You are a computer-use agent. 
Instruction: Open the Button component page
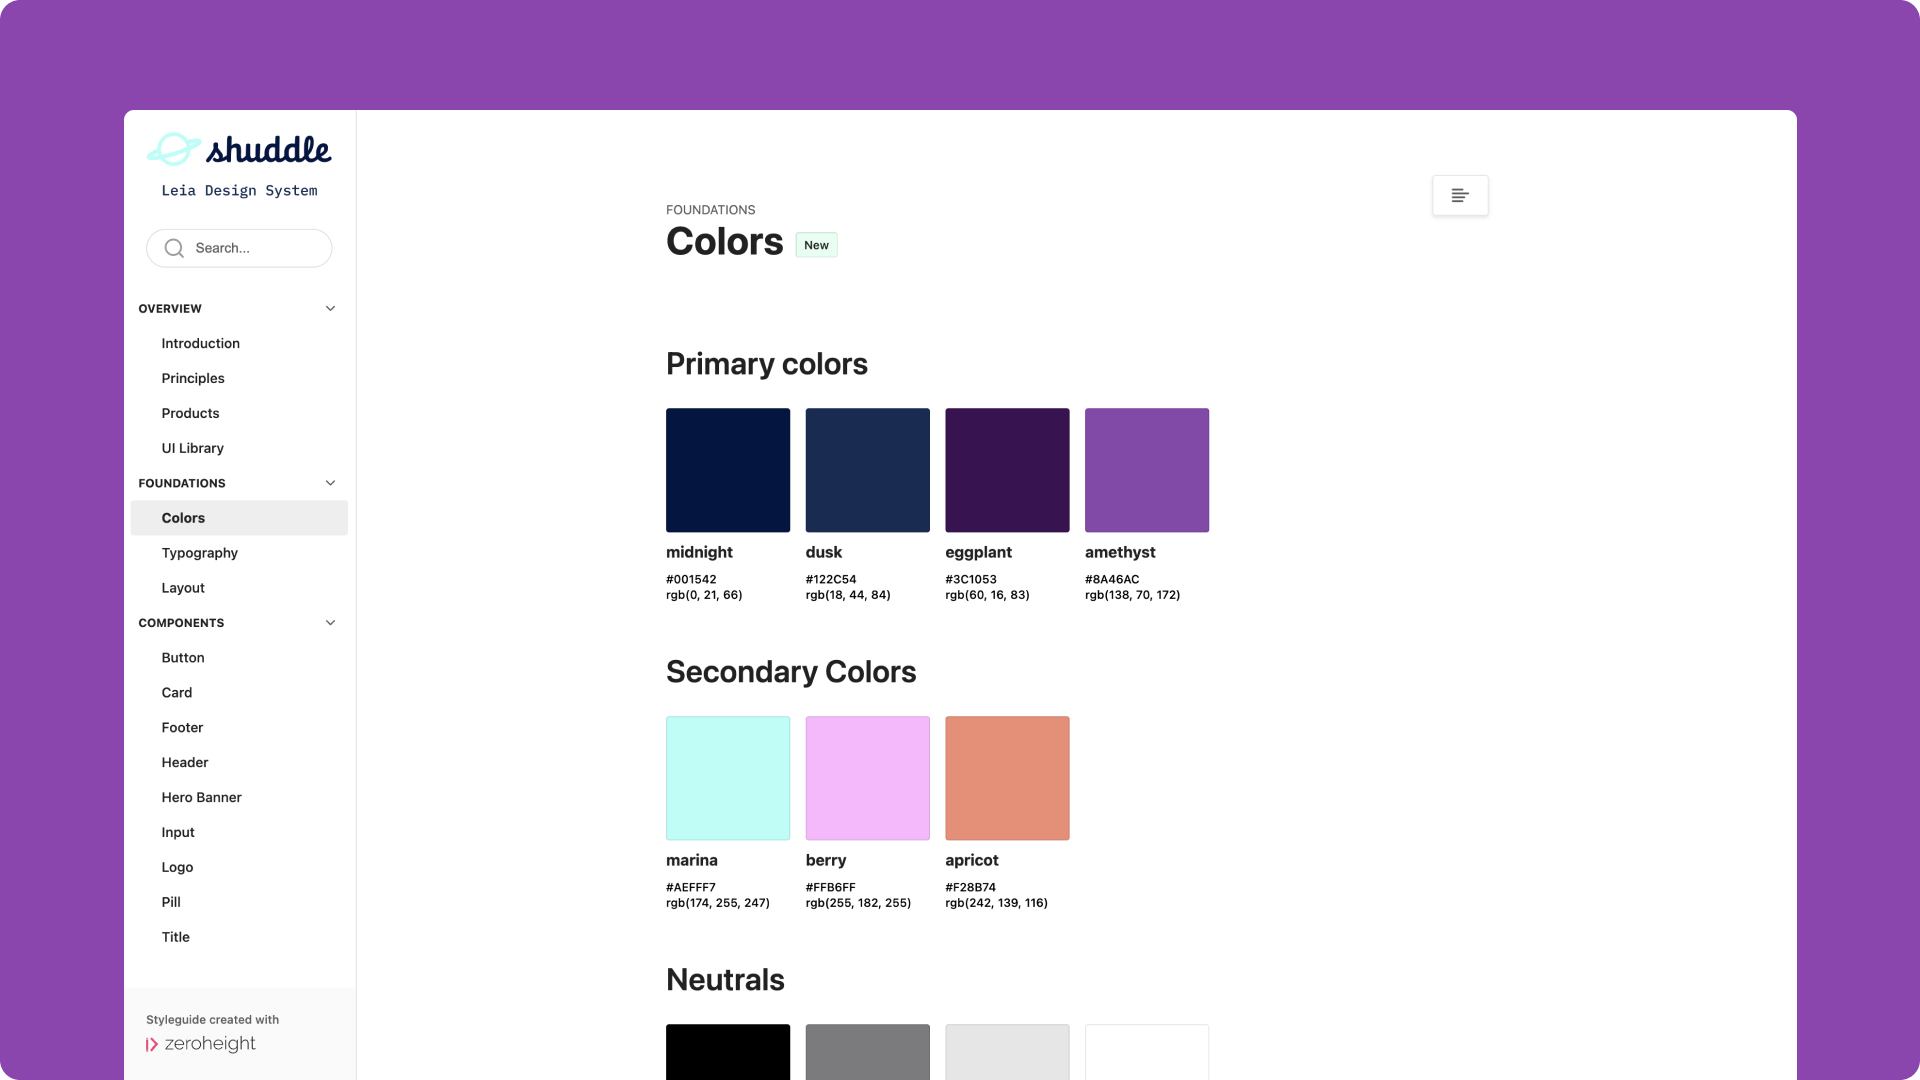pyautogui.click(x=183, y=657)
